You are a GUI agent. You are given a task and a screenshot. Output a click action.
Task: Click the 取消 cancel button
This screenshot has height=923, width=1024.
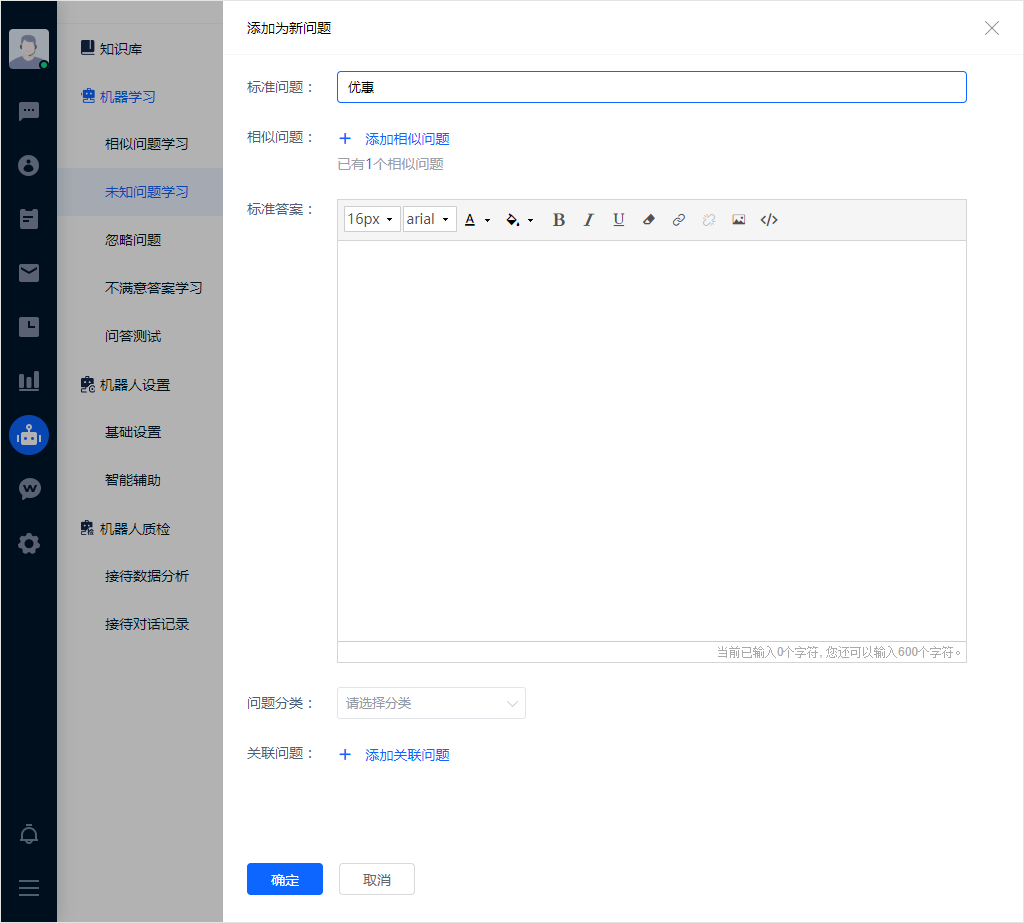point(377,879)
